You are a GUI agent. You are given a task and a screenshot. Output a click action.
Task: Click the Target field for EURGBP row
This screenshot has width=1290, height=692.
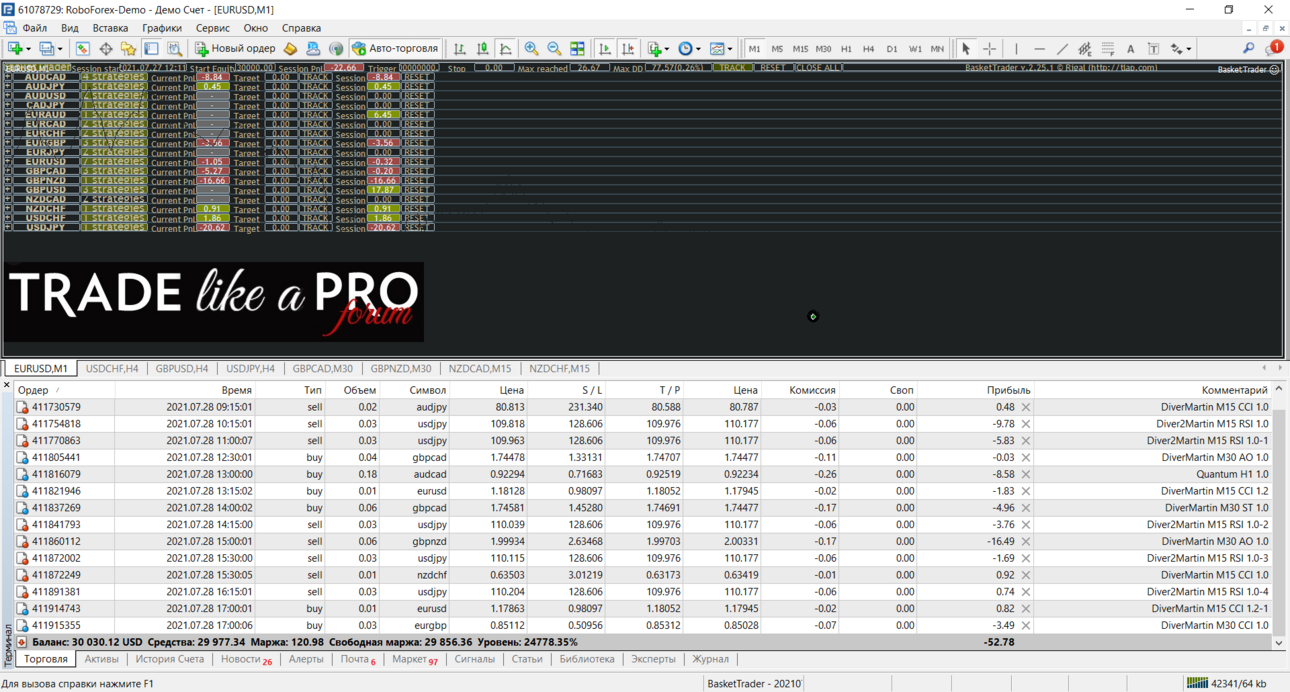[x=281, y=143]
